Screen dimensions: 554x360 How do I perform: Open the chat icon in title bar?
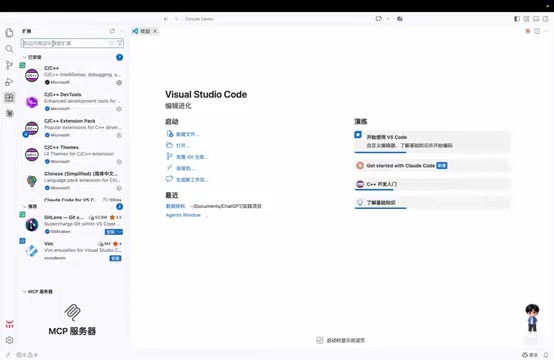tap(379, 19)
